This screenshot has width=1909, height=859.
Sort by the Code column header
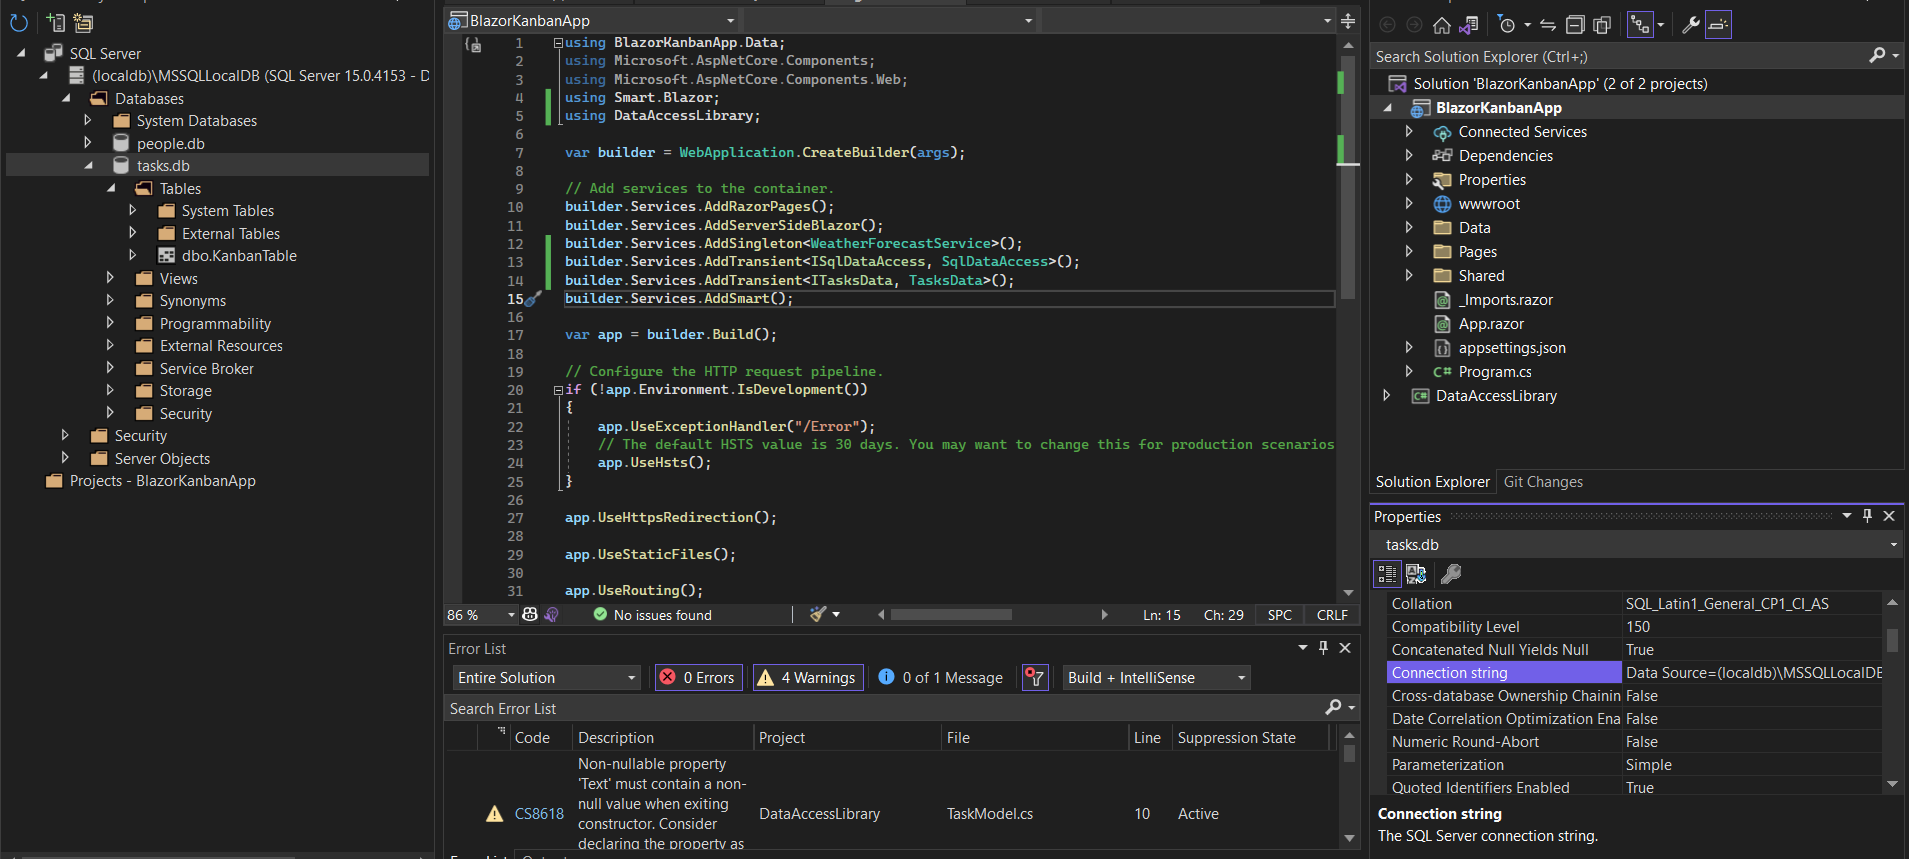pos(532,738)
